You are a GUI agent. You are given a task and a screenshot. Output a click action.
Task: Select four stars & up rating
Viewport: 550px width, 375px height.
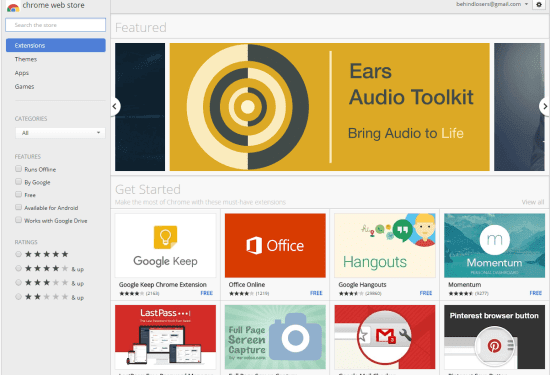click(19, 268)
